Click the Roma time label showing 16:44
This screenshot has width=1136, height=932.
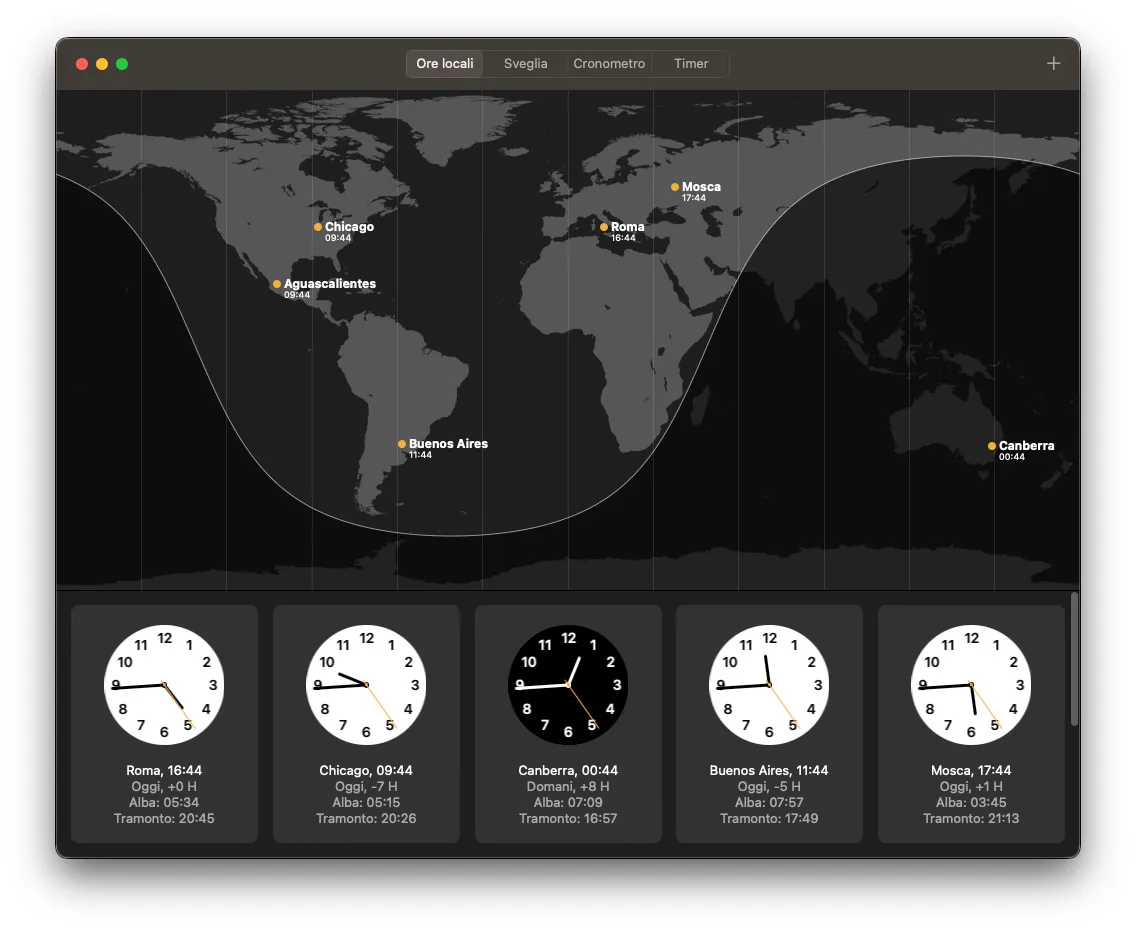(622, 238)
